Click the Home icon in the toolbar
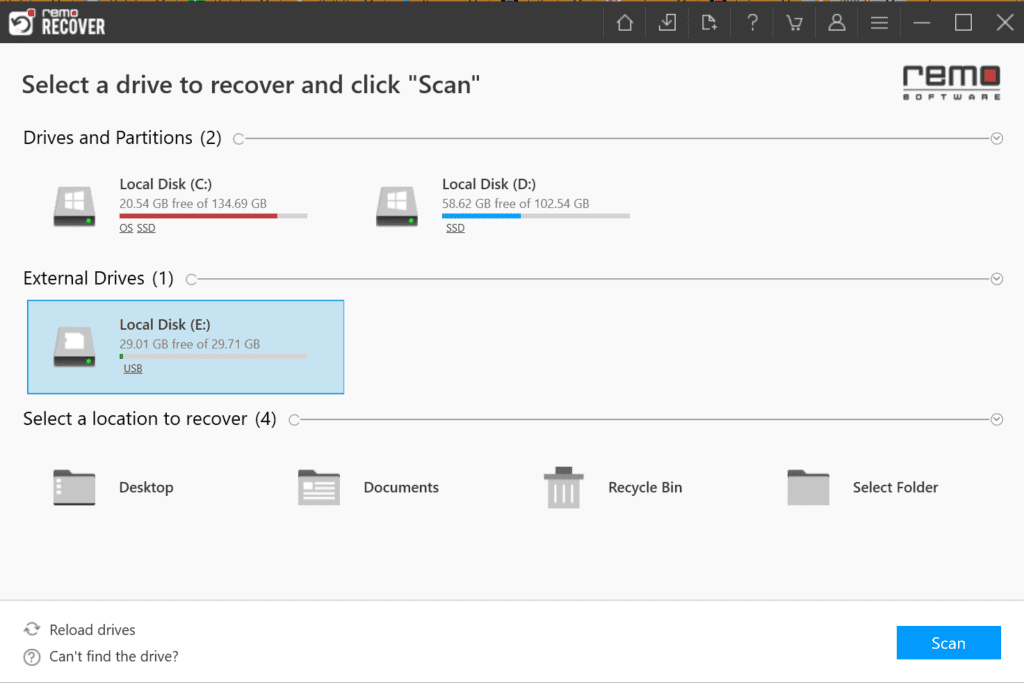 [x=624, y=21]
